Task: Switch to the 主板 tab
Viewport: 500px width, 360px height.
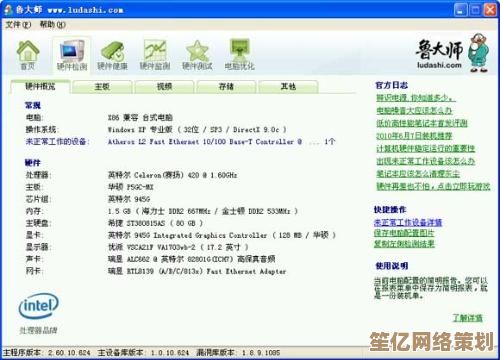Action: (x=102, y=87)
